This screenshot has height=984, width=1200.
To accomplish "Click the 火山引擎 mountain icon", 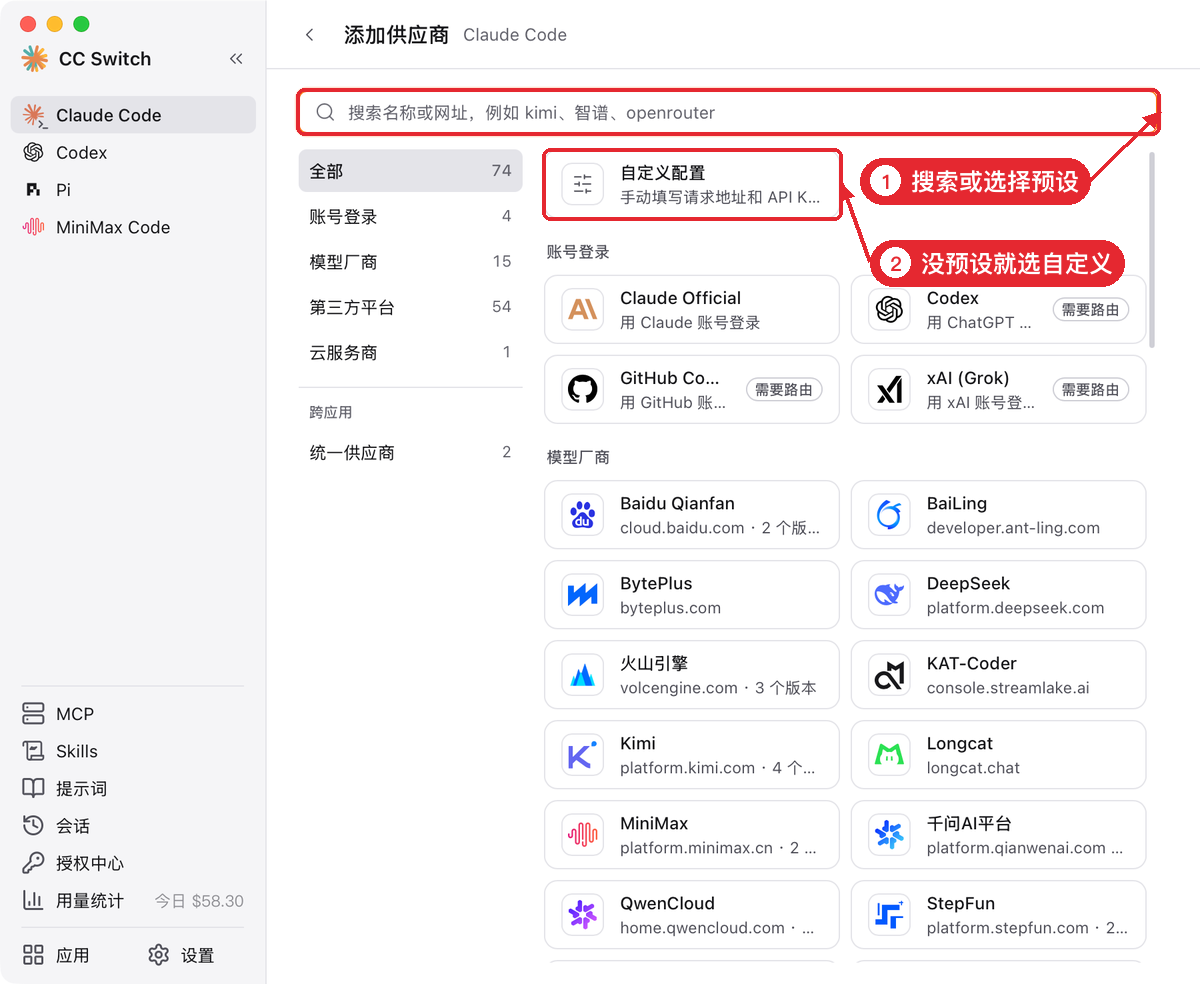I will (583, 675).
